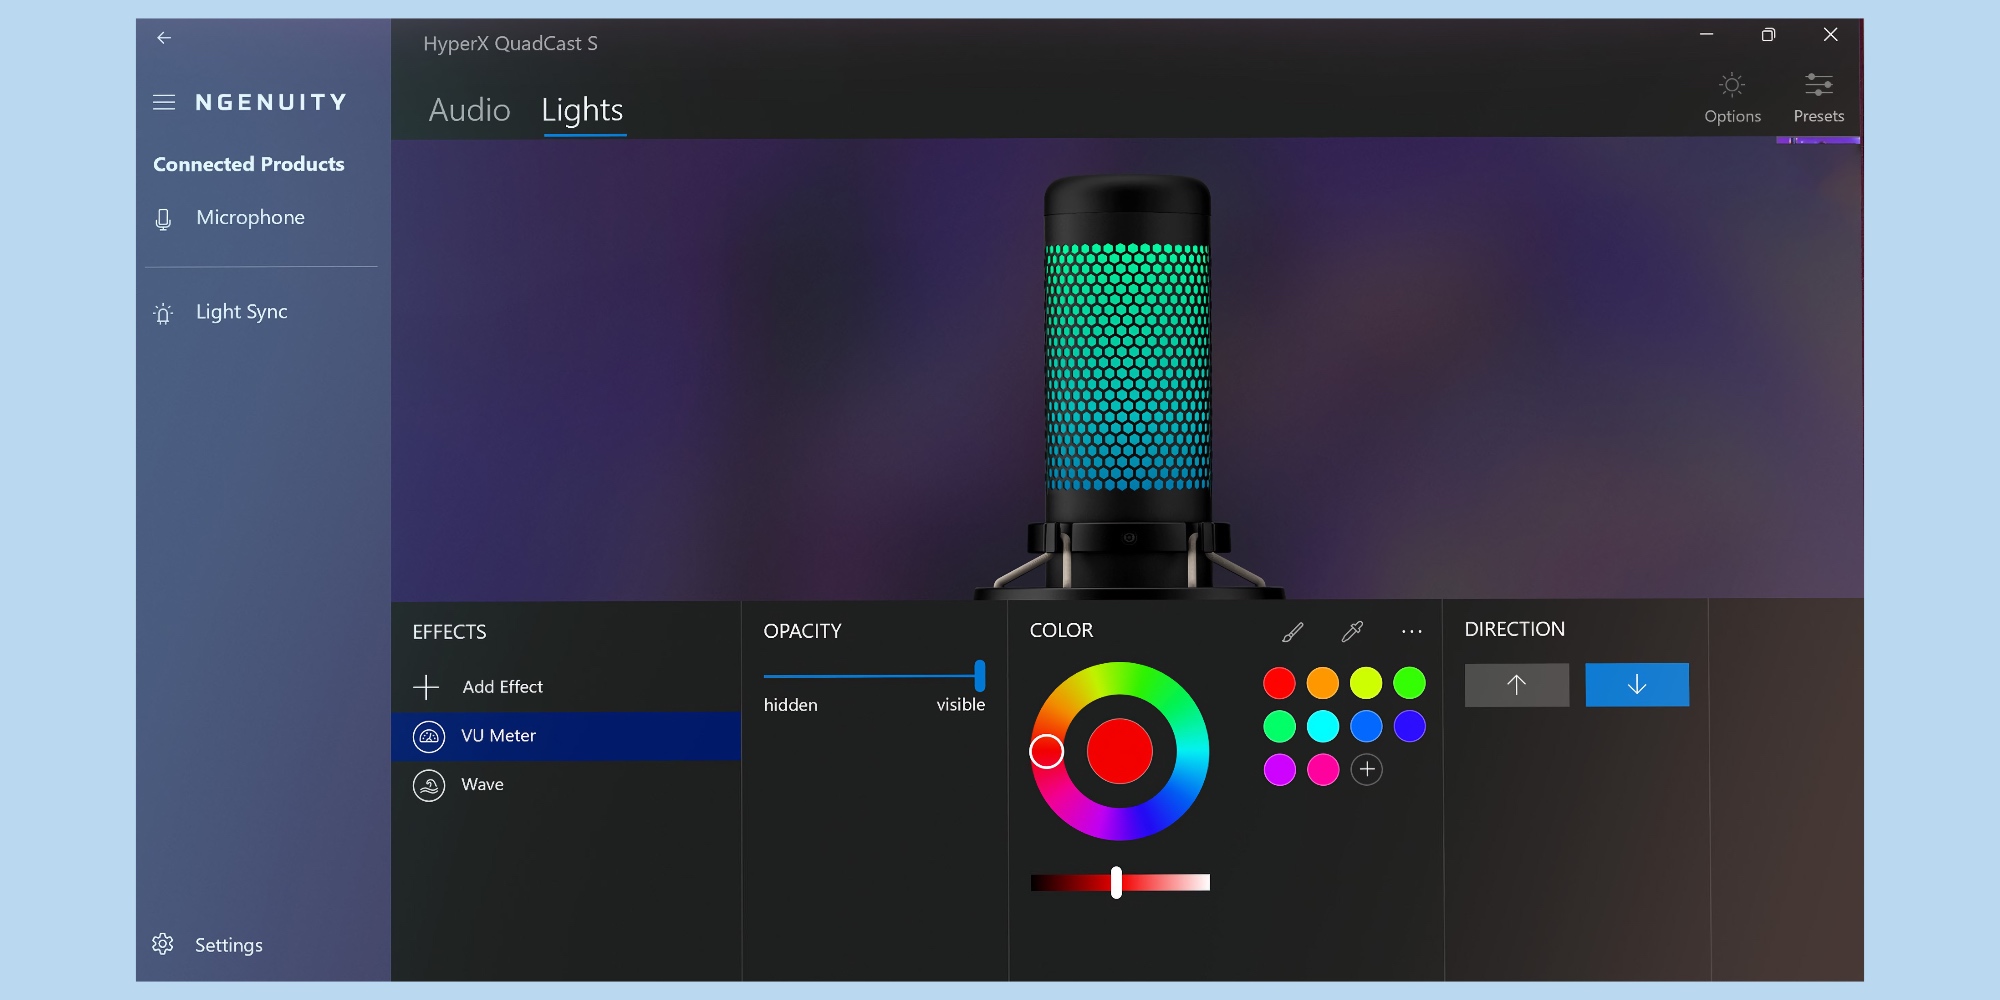2000x1000 pixels.
Task: Click the microphone preview image
Action: (1128, 388)
